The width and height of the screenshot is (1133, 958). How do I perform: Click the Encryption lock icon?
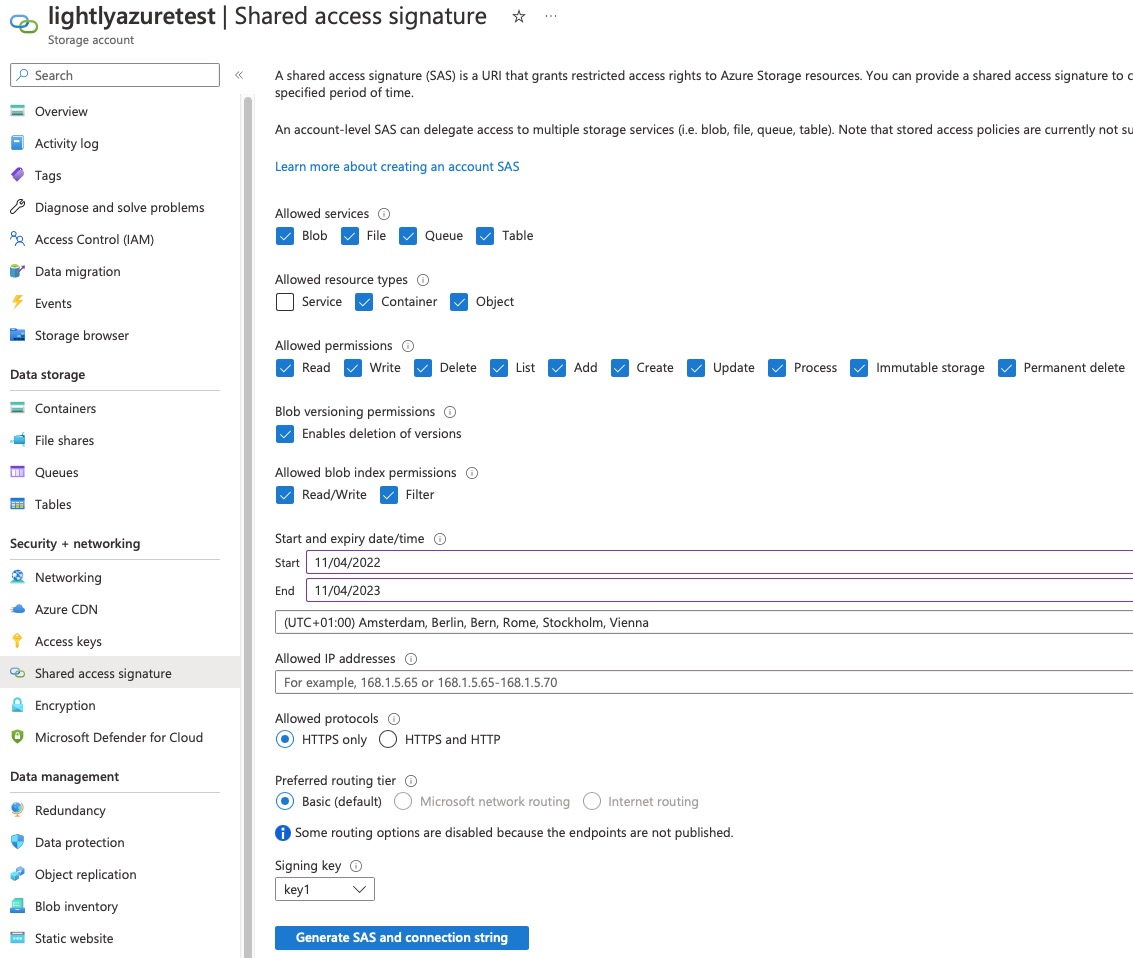tap(17, 705)
